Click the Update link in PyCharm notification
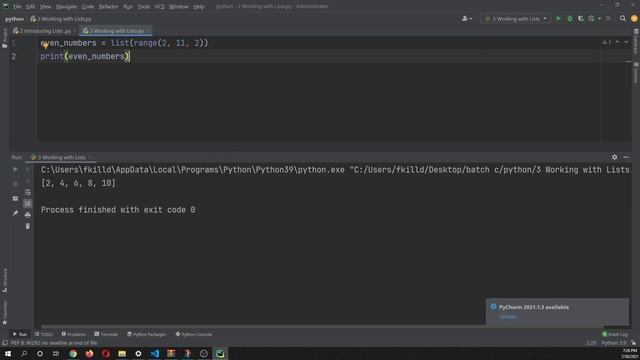 508,317
